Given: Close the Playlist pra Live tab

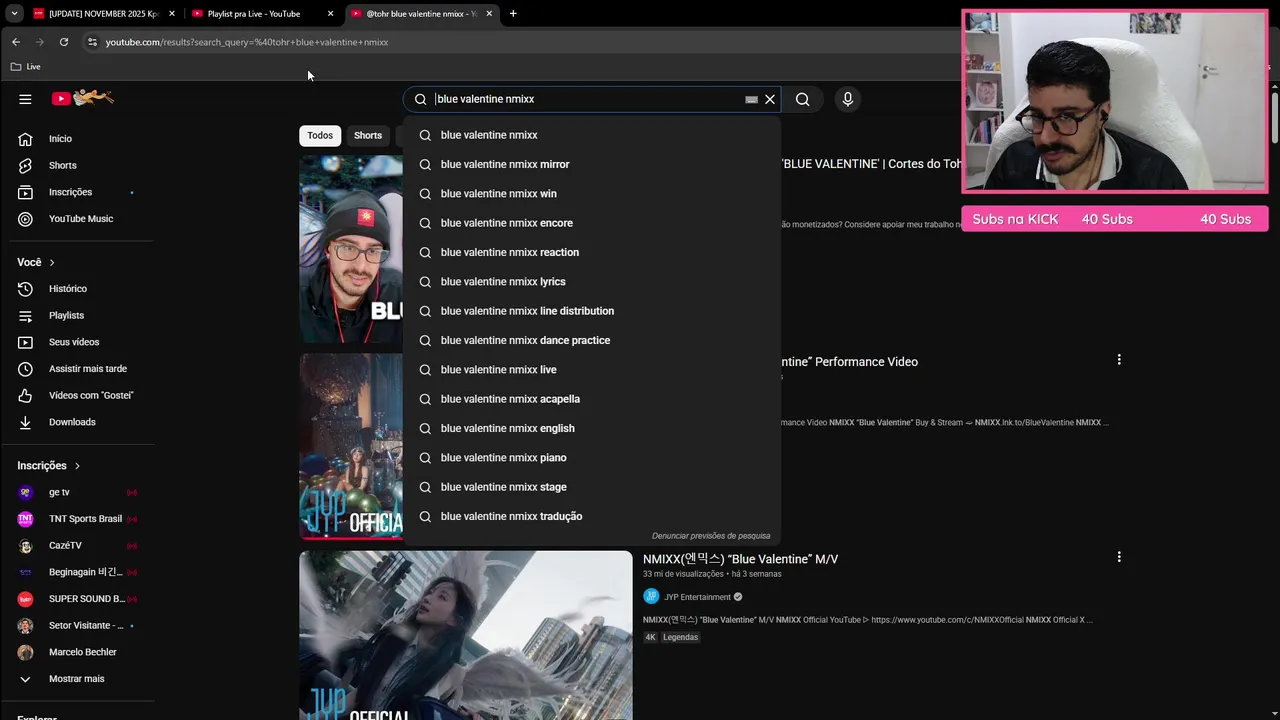Looking at the screenshot, I should click(330, 14).
